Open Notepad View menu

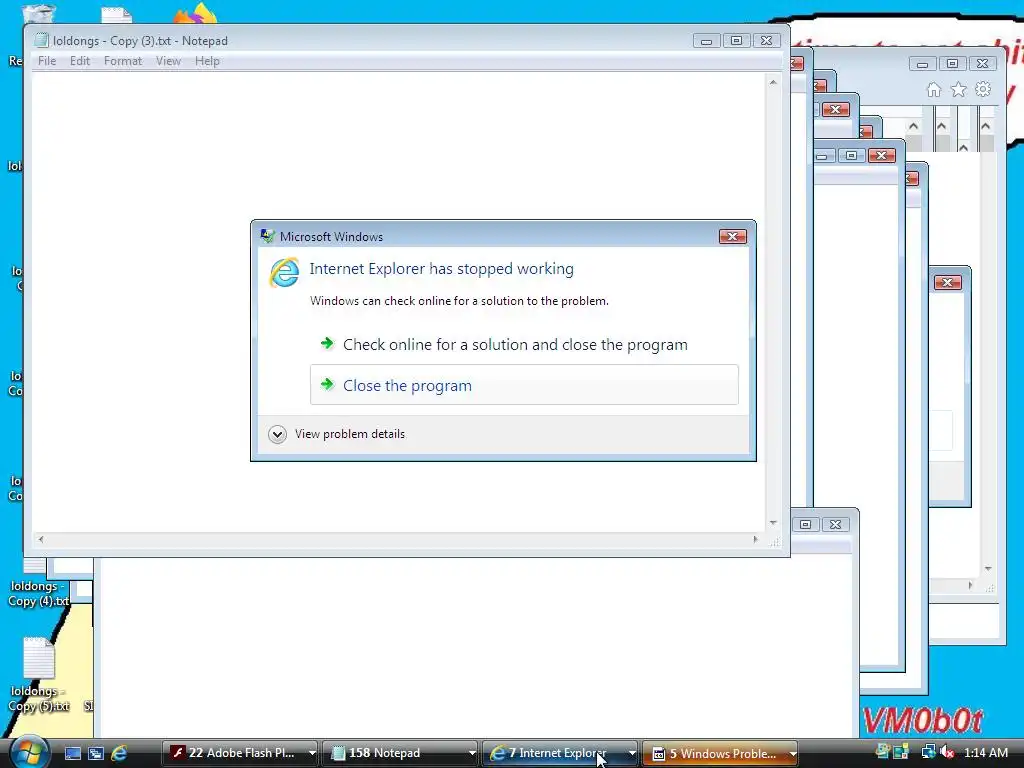pyautogui.click(x=168, y=61)
